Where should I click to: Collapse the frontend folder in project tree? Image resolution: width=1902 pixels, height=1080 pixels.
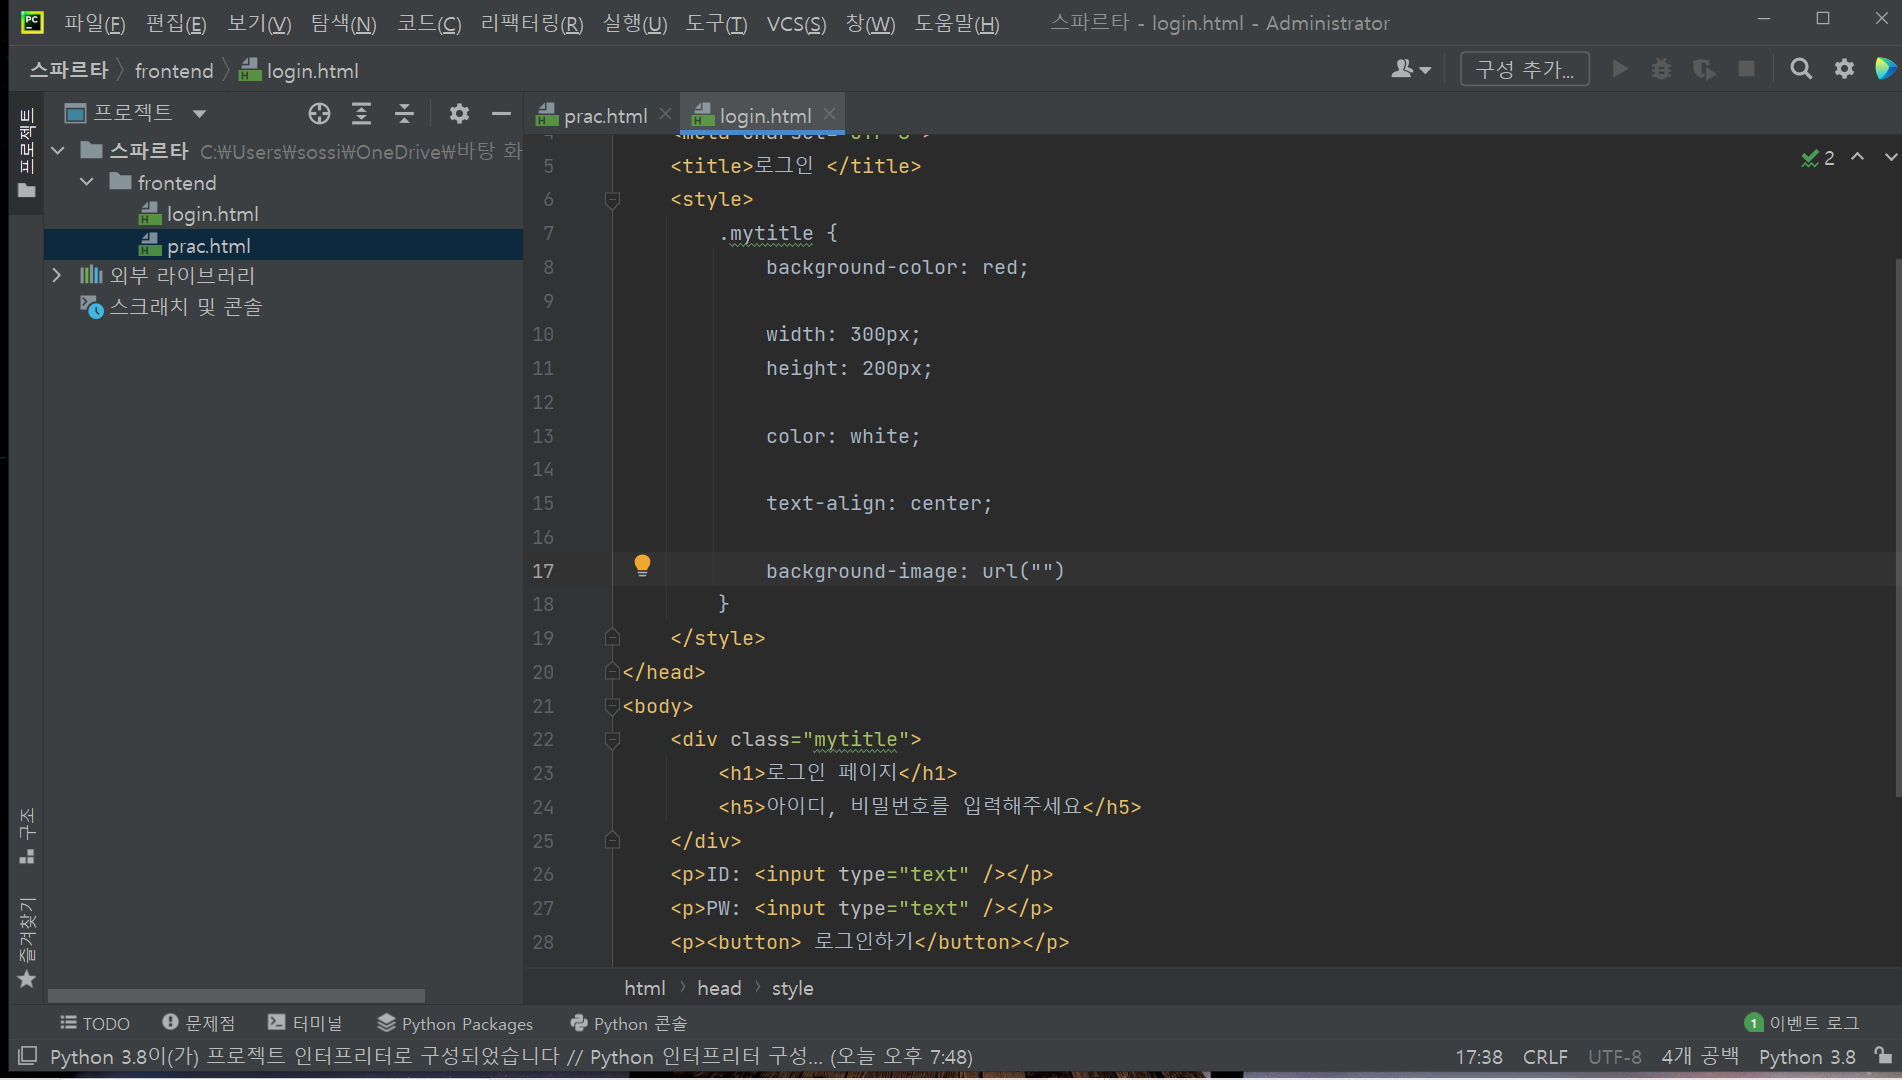tap(87, 182)
